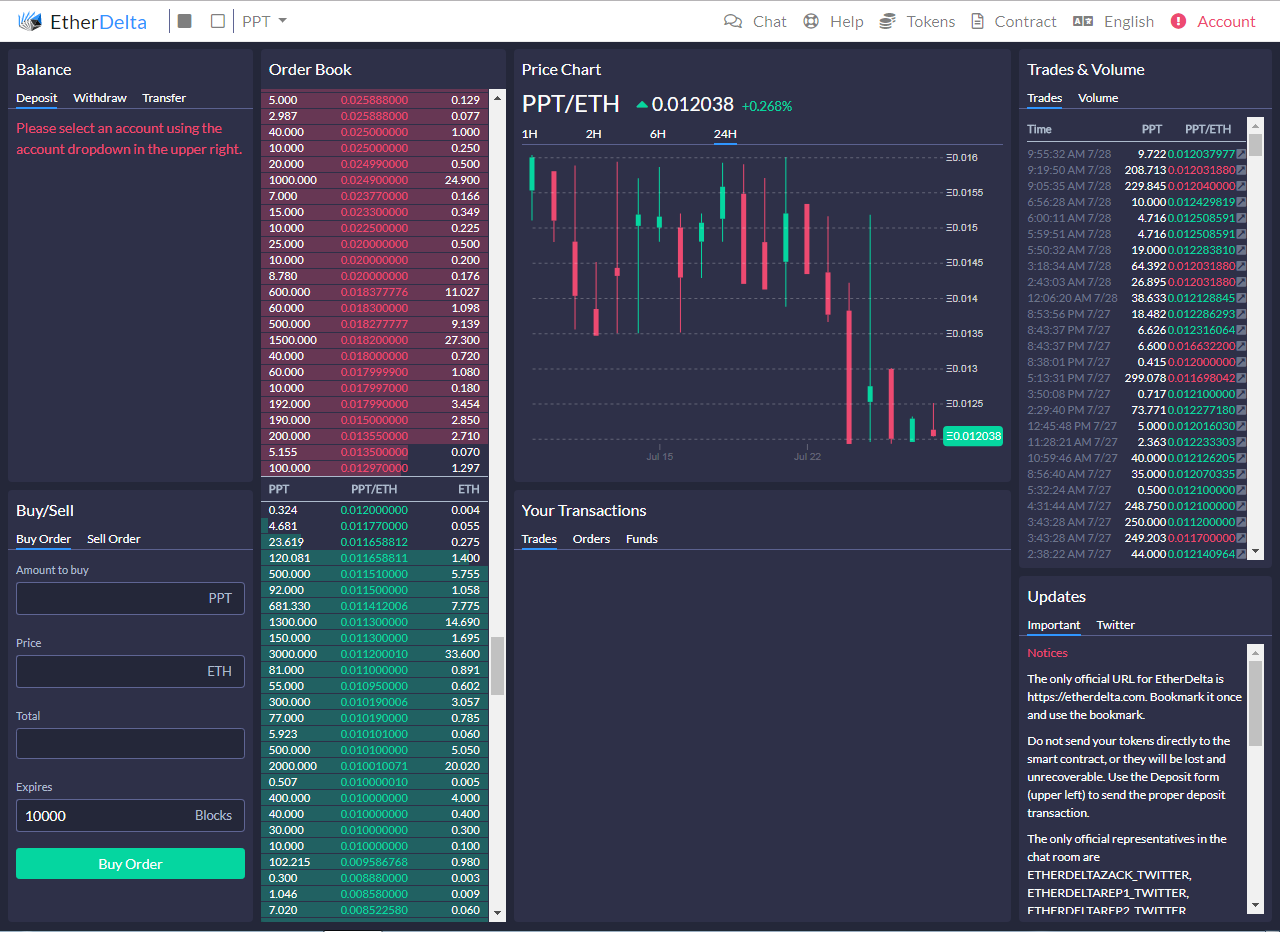
Task: Open transaction link icon for 2:43:03 AM trade
Action: click(1242, 282)
